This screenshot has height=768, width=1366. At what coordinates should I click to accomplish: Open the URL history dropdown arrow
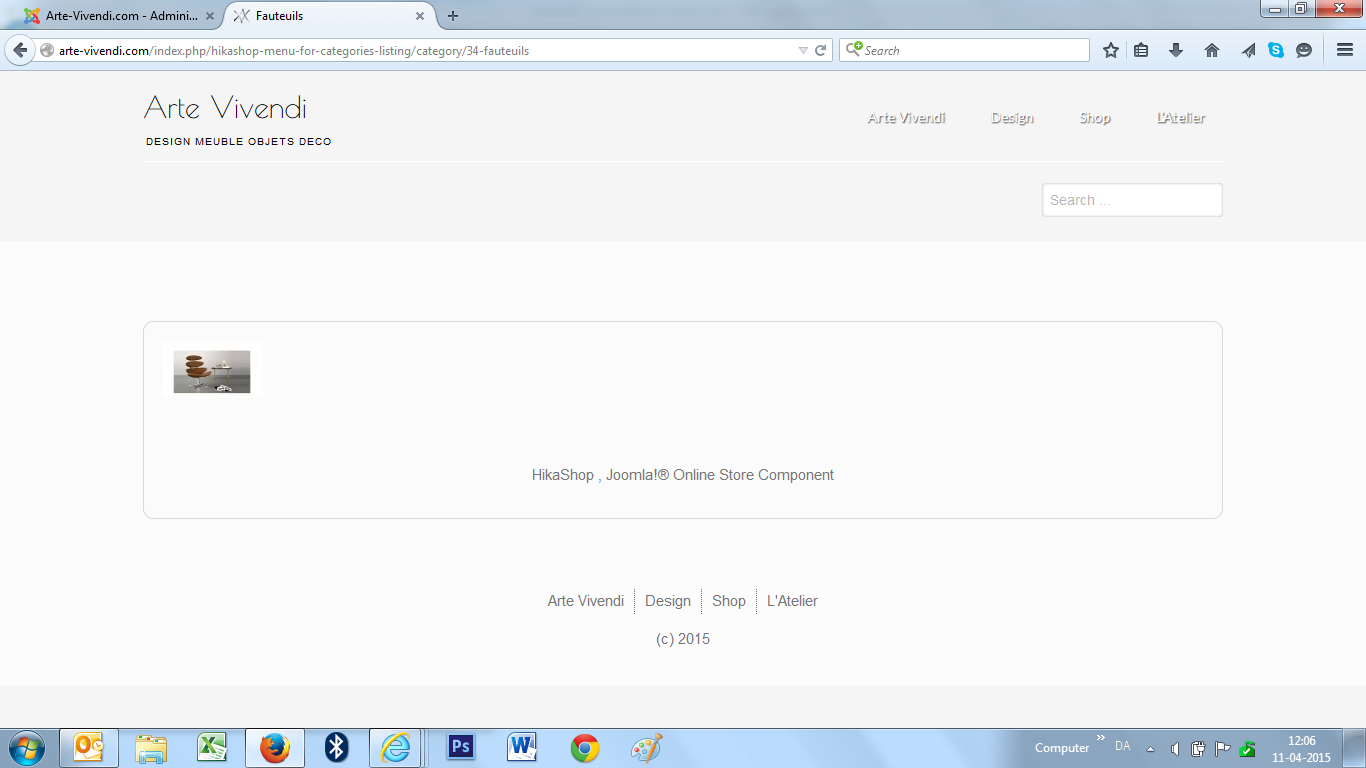click(803, 50)
